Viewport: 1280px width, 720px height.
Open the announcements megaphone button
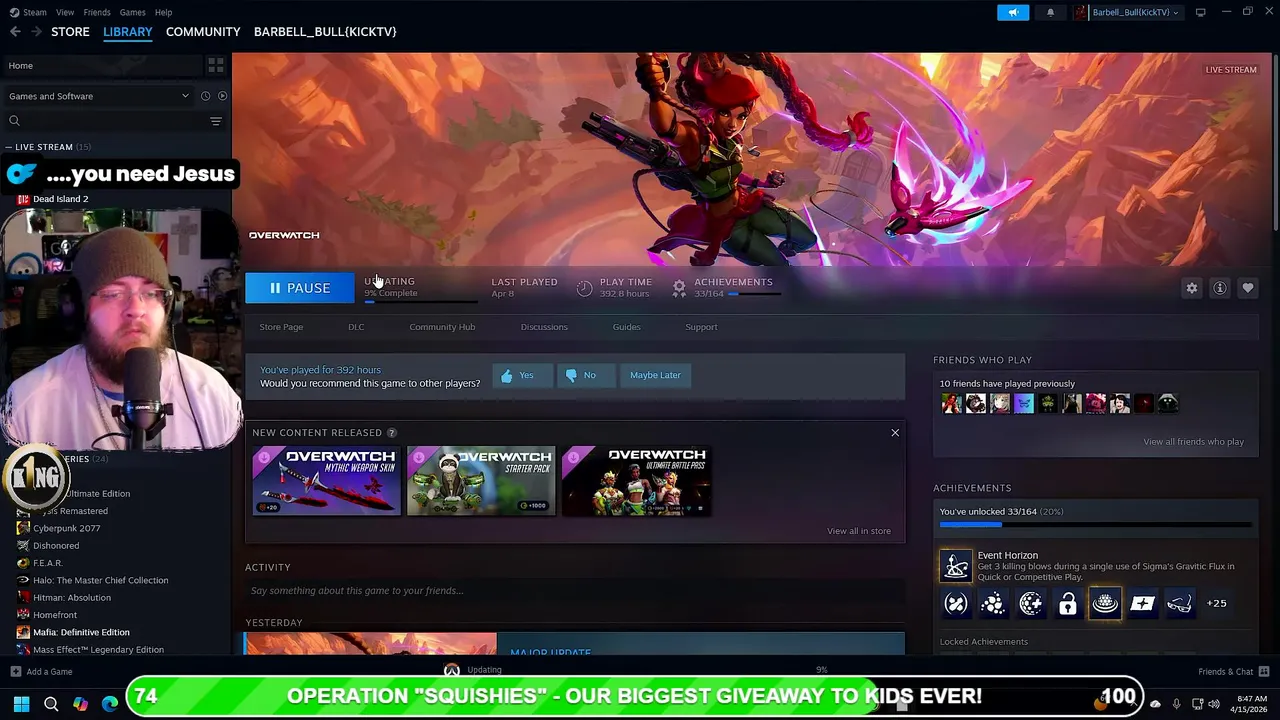tap(1013, 12)
